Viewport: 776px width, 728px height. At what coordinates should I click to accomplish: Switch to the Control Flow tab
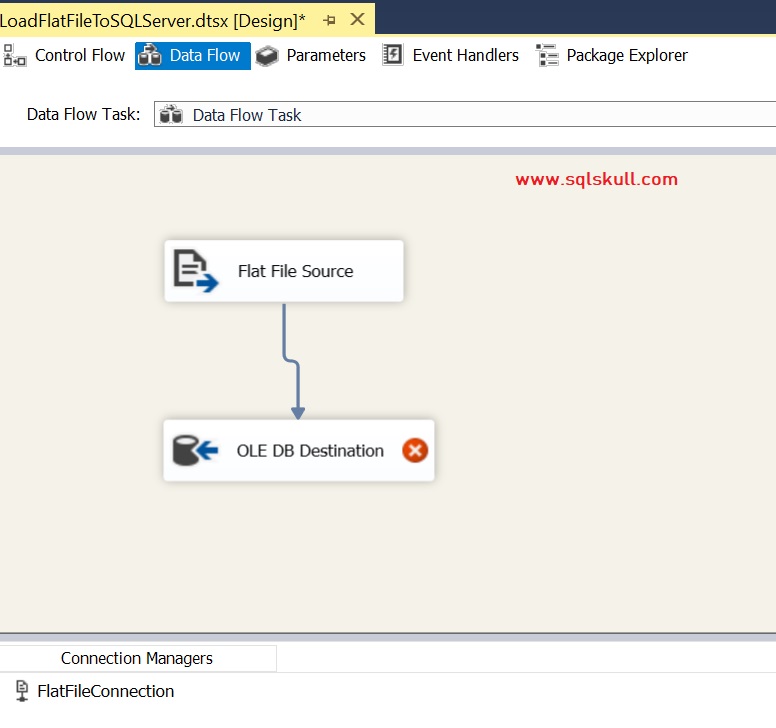[64, 55]
